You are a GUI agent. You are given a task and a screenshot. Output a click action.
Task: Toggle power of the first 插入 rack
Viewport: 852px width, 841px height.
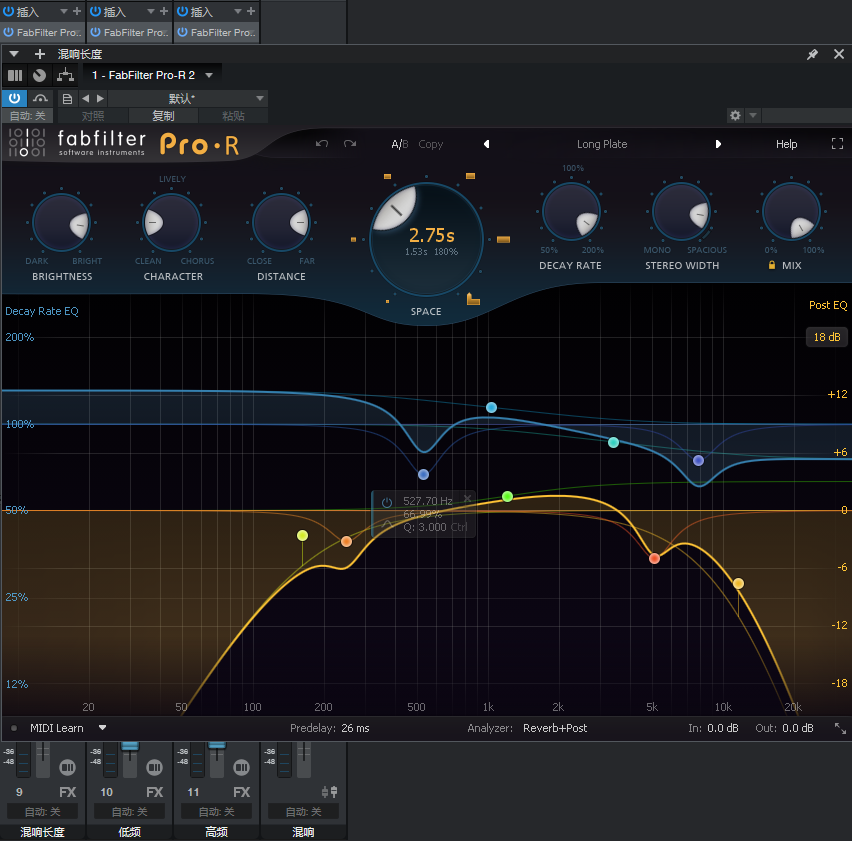pos(8,11)
